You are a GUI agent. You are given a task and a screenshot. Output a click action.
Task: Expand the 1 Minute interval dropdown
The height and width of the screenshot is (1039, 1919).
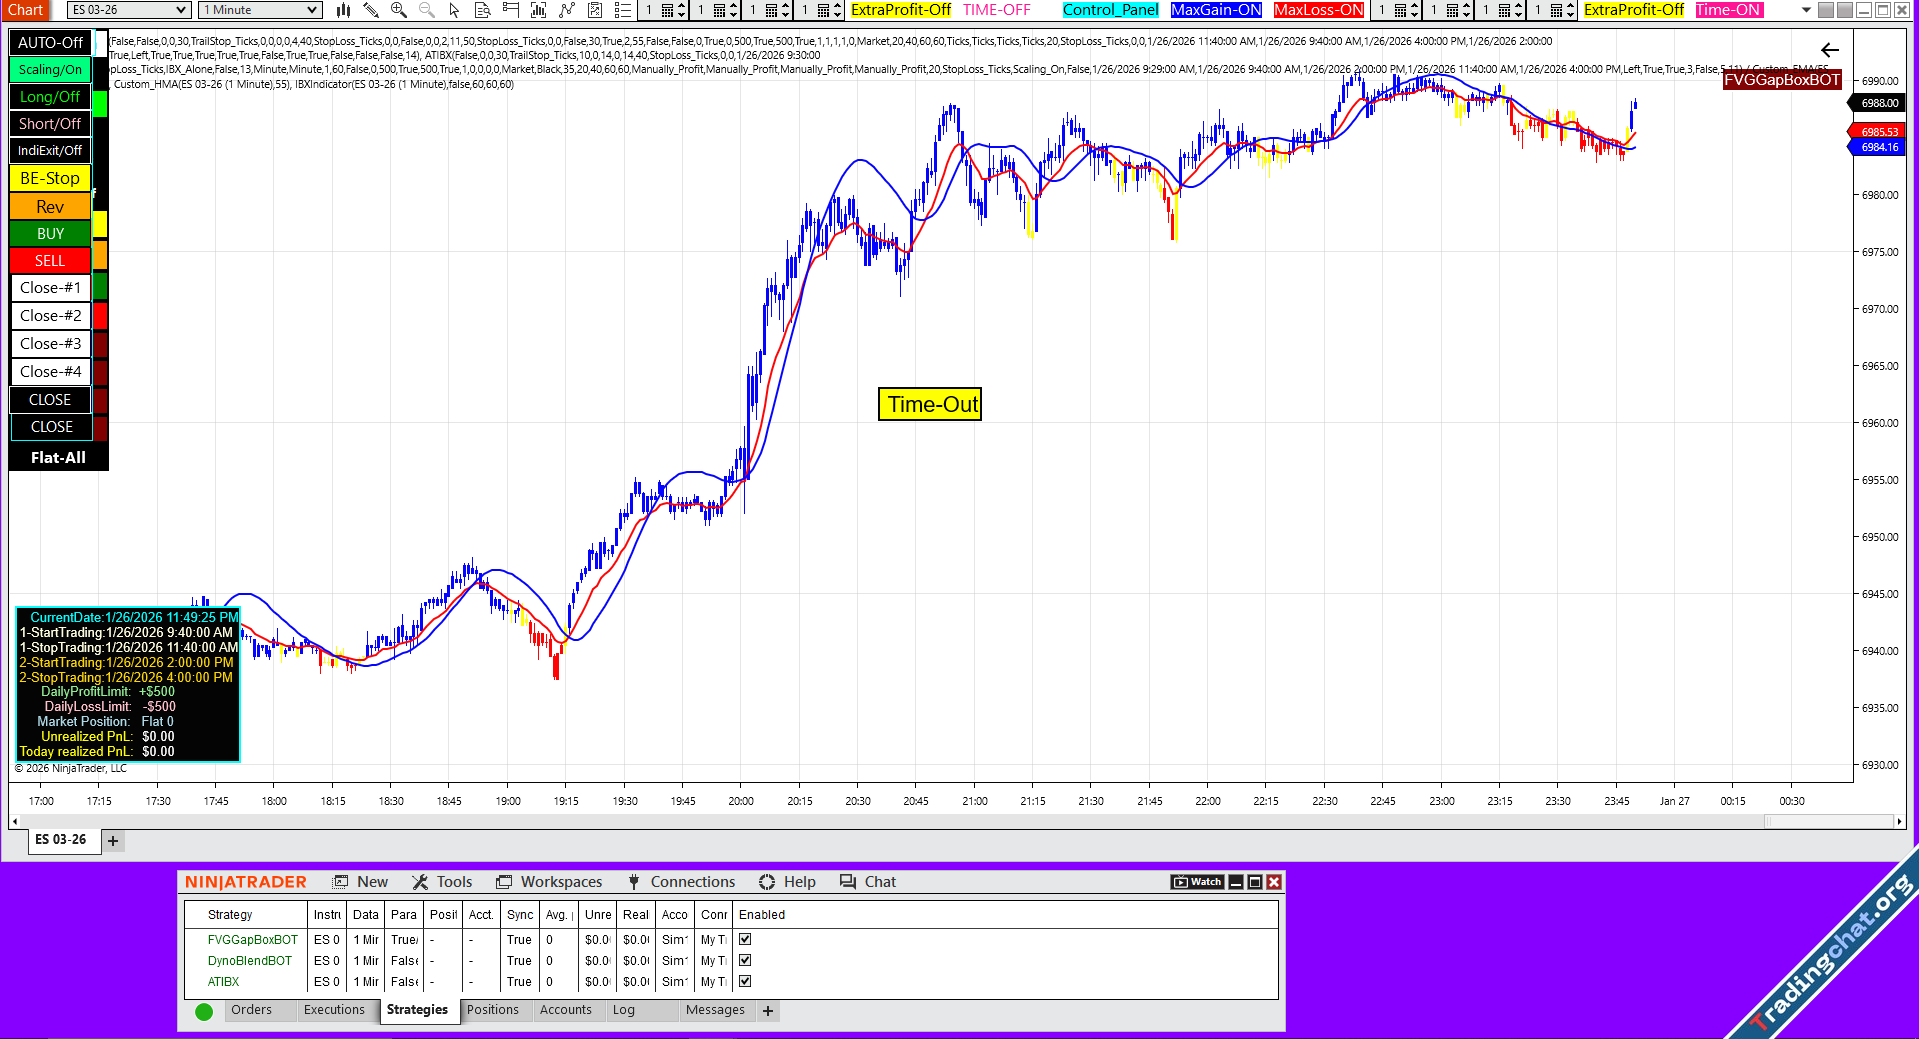pyautogui.click(x=260, y=10)
